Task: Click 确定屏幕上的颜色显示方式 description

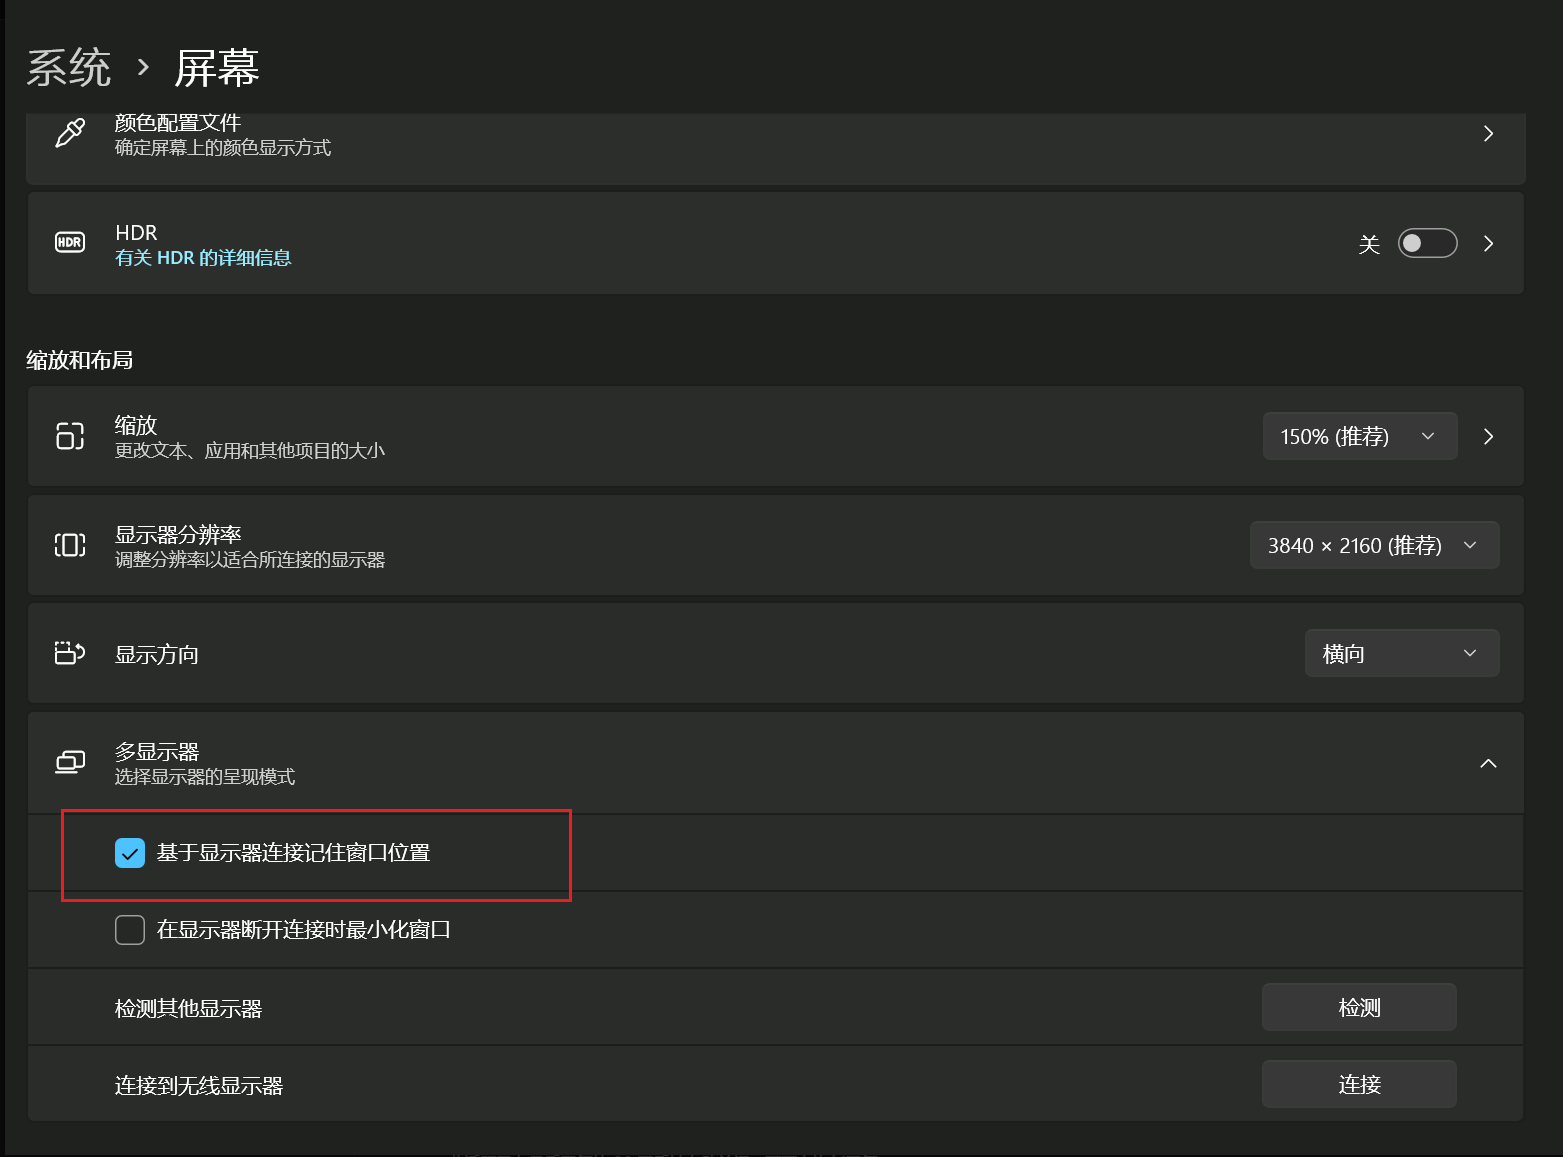Action: pyautogui.click(x=223, y=147)
